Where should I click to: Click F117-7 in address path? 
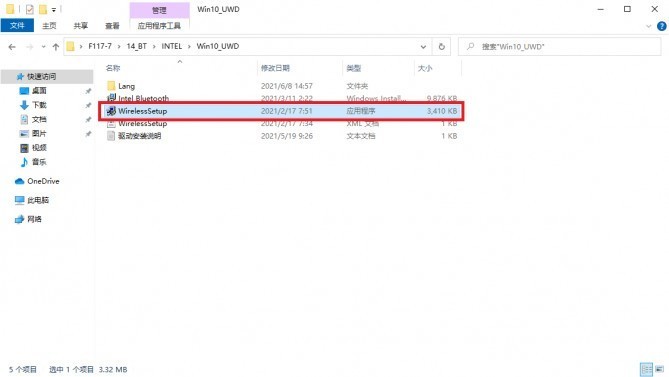(100, 46)
